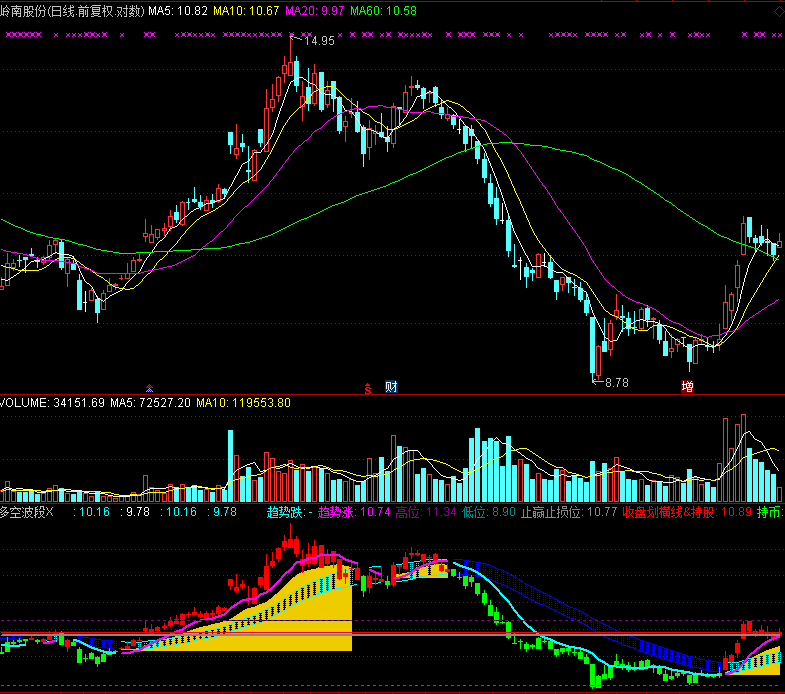Click the 14.95 high price label

pyautogui.click(x=319, y=41)
